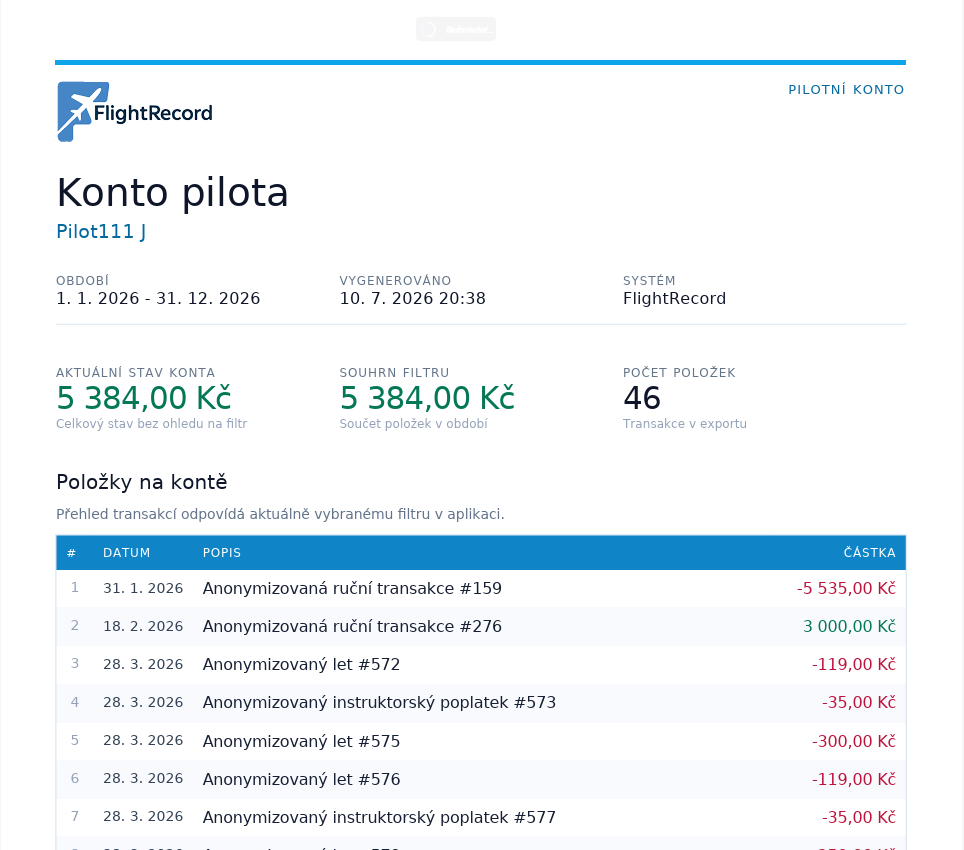Click the amount -5 535,00 Kč
This screenshot has width=964, height=850.
pos(846,588)
